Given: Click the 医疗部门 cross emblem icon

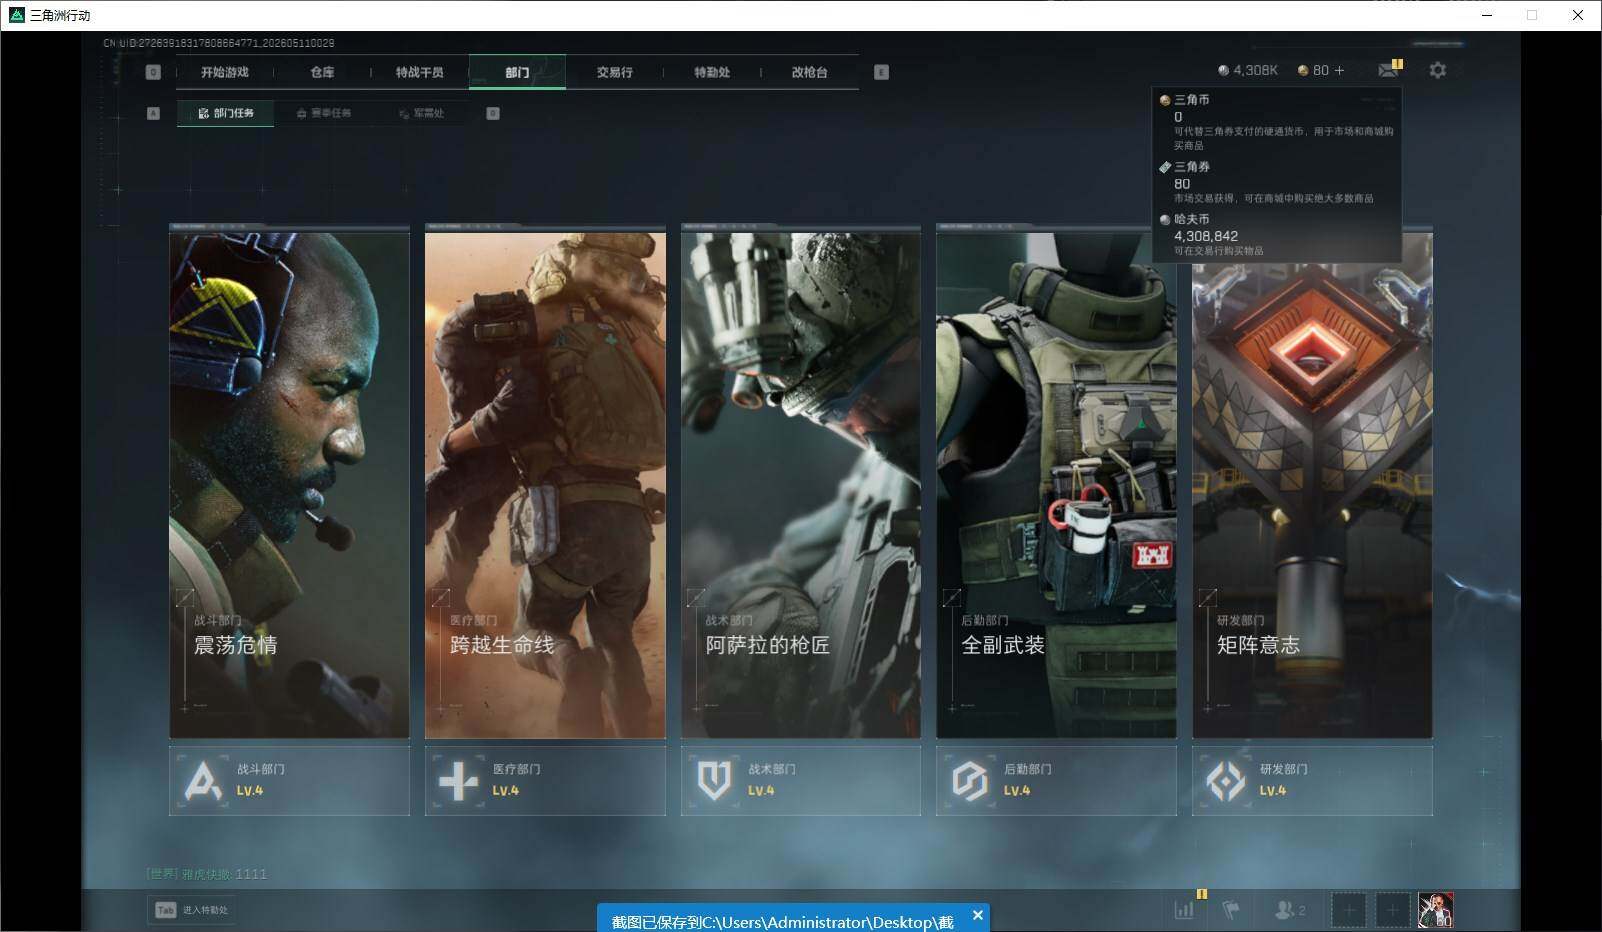Looking at the screenshot, I should 459,780.
